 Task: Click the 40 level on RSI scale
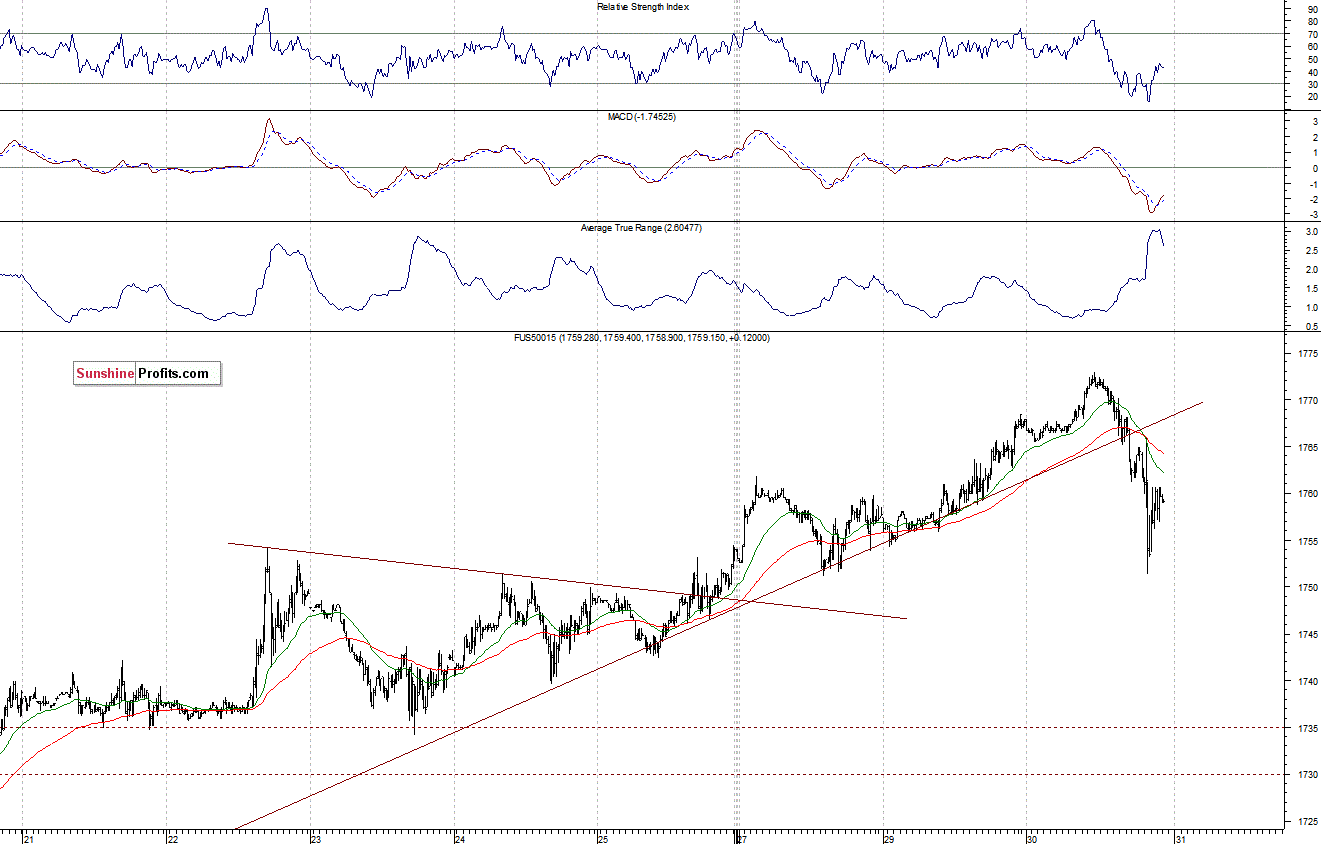[x=1312, y=72]
